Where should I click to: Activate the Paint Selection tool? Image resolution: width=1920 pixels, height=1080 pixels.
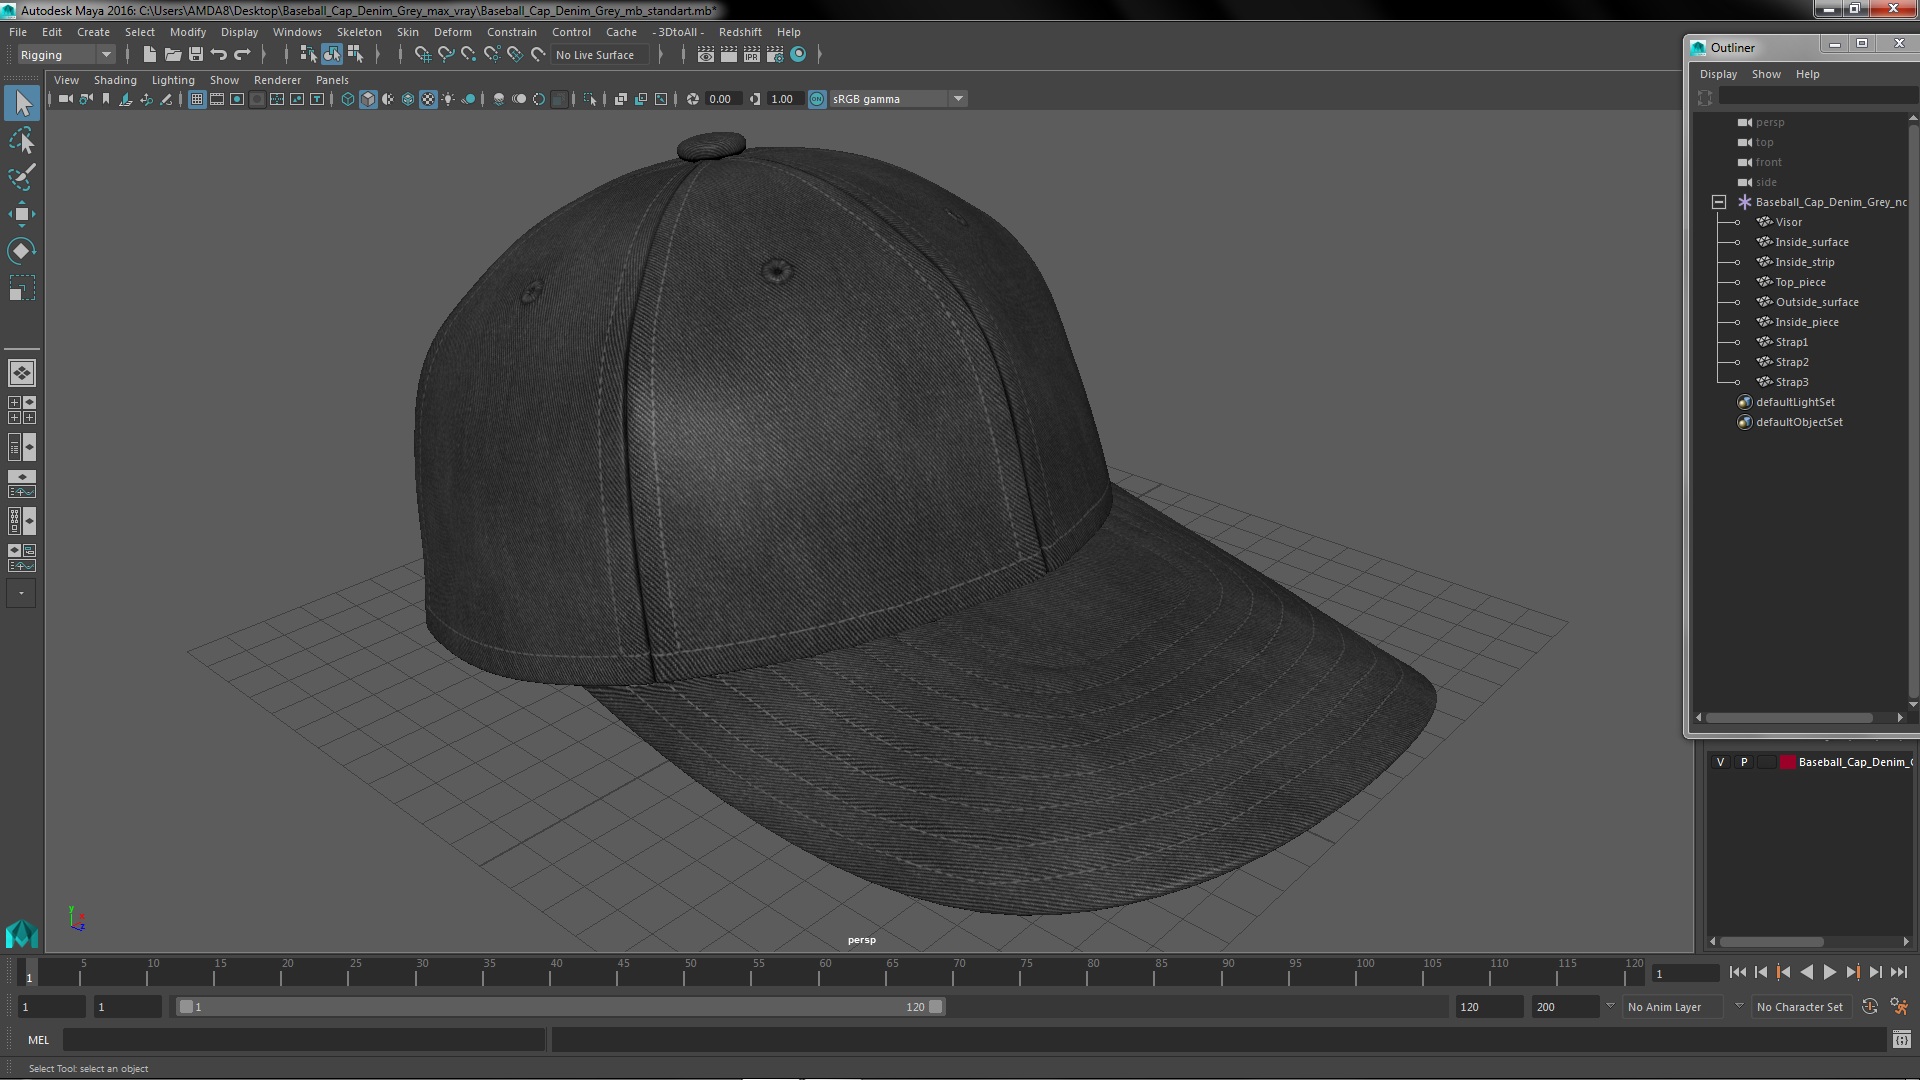pyautogui.click(x=21, y=177)
